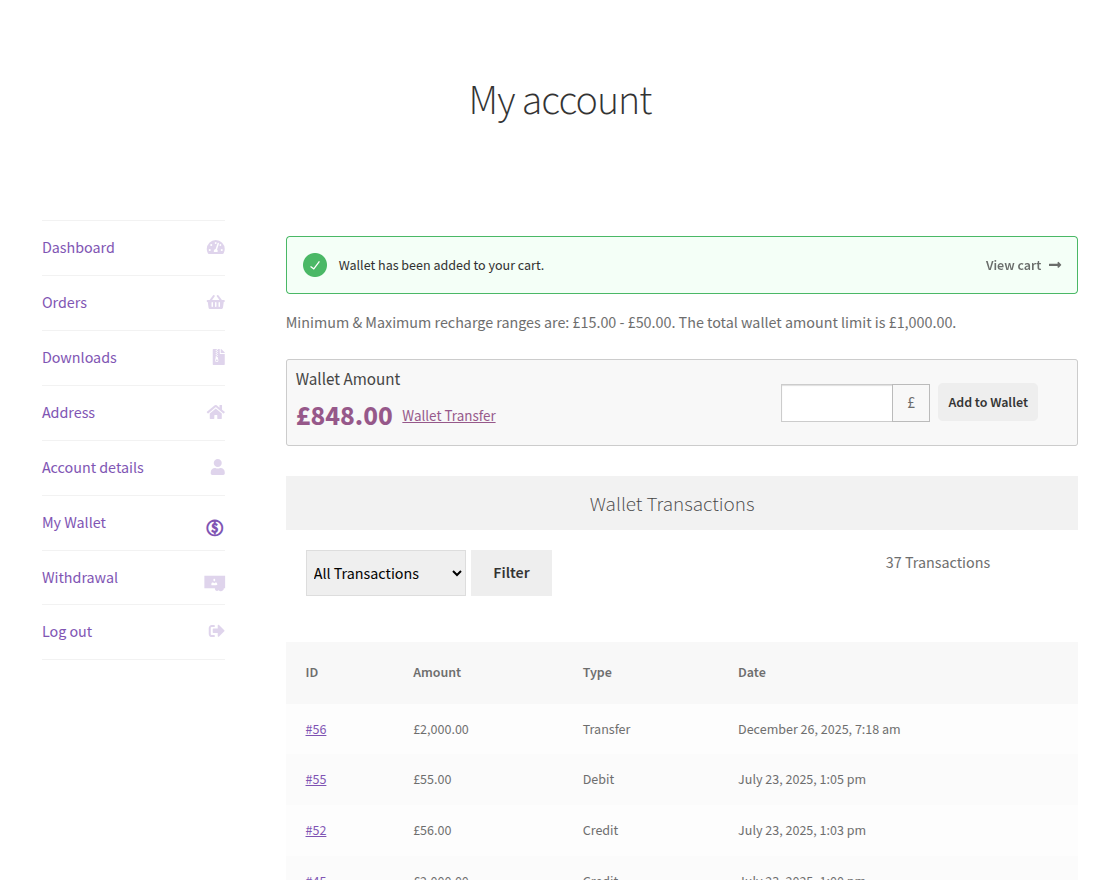The height and width of the screenshot is (880, 1120).
Task: Open transaction #56 details
Action: point(316,729)
